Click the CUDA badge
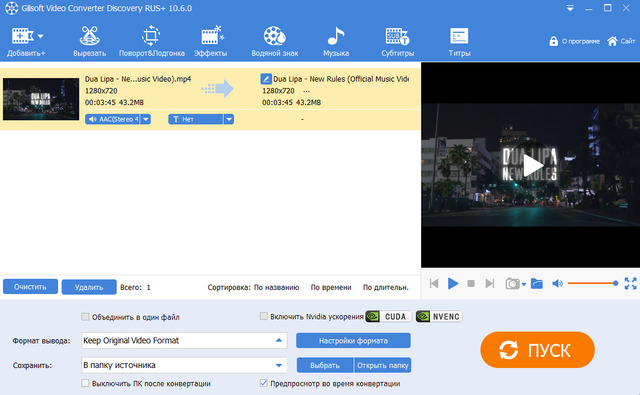 pos(389,317)
